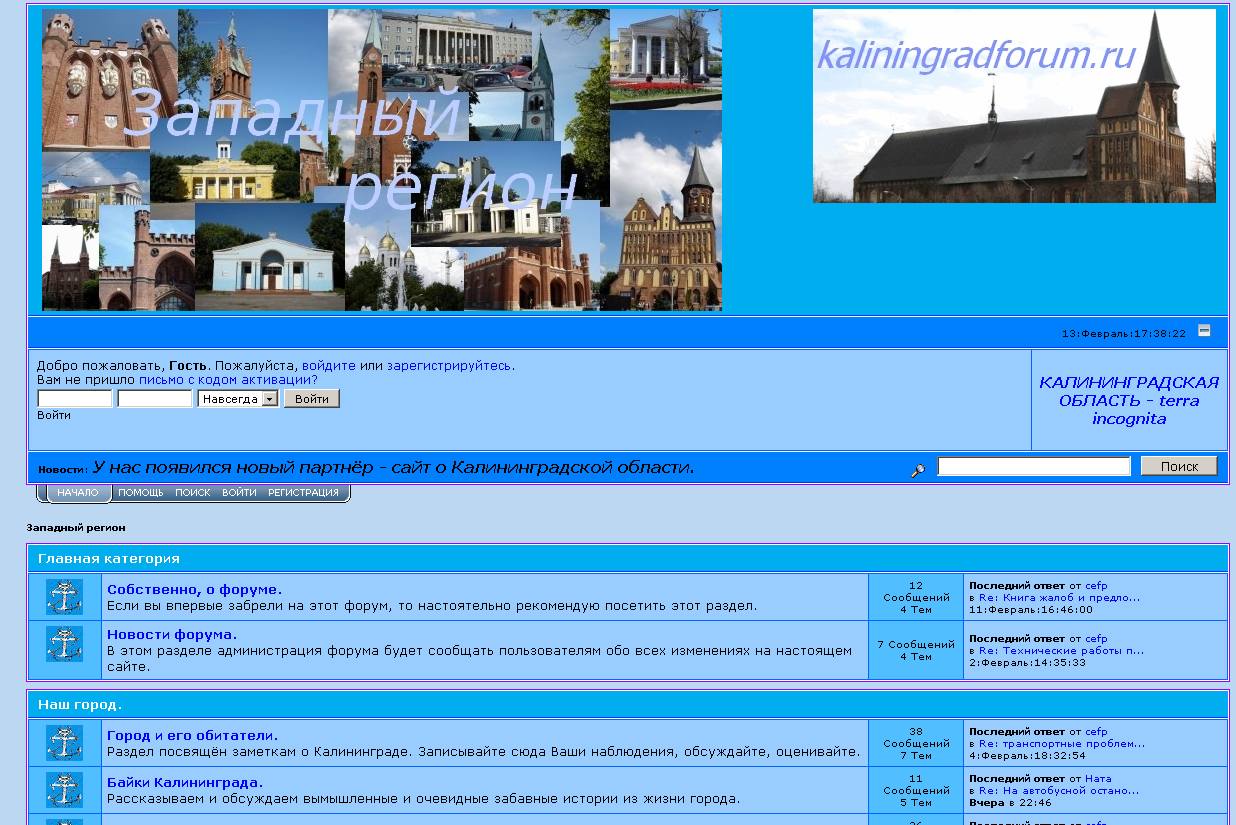Open board icon for 'Собственно, о форуме'
The width and height of the screenshot is (1236, 825).
65,597
